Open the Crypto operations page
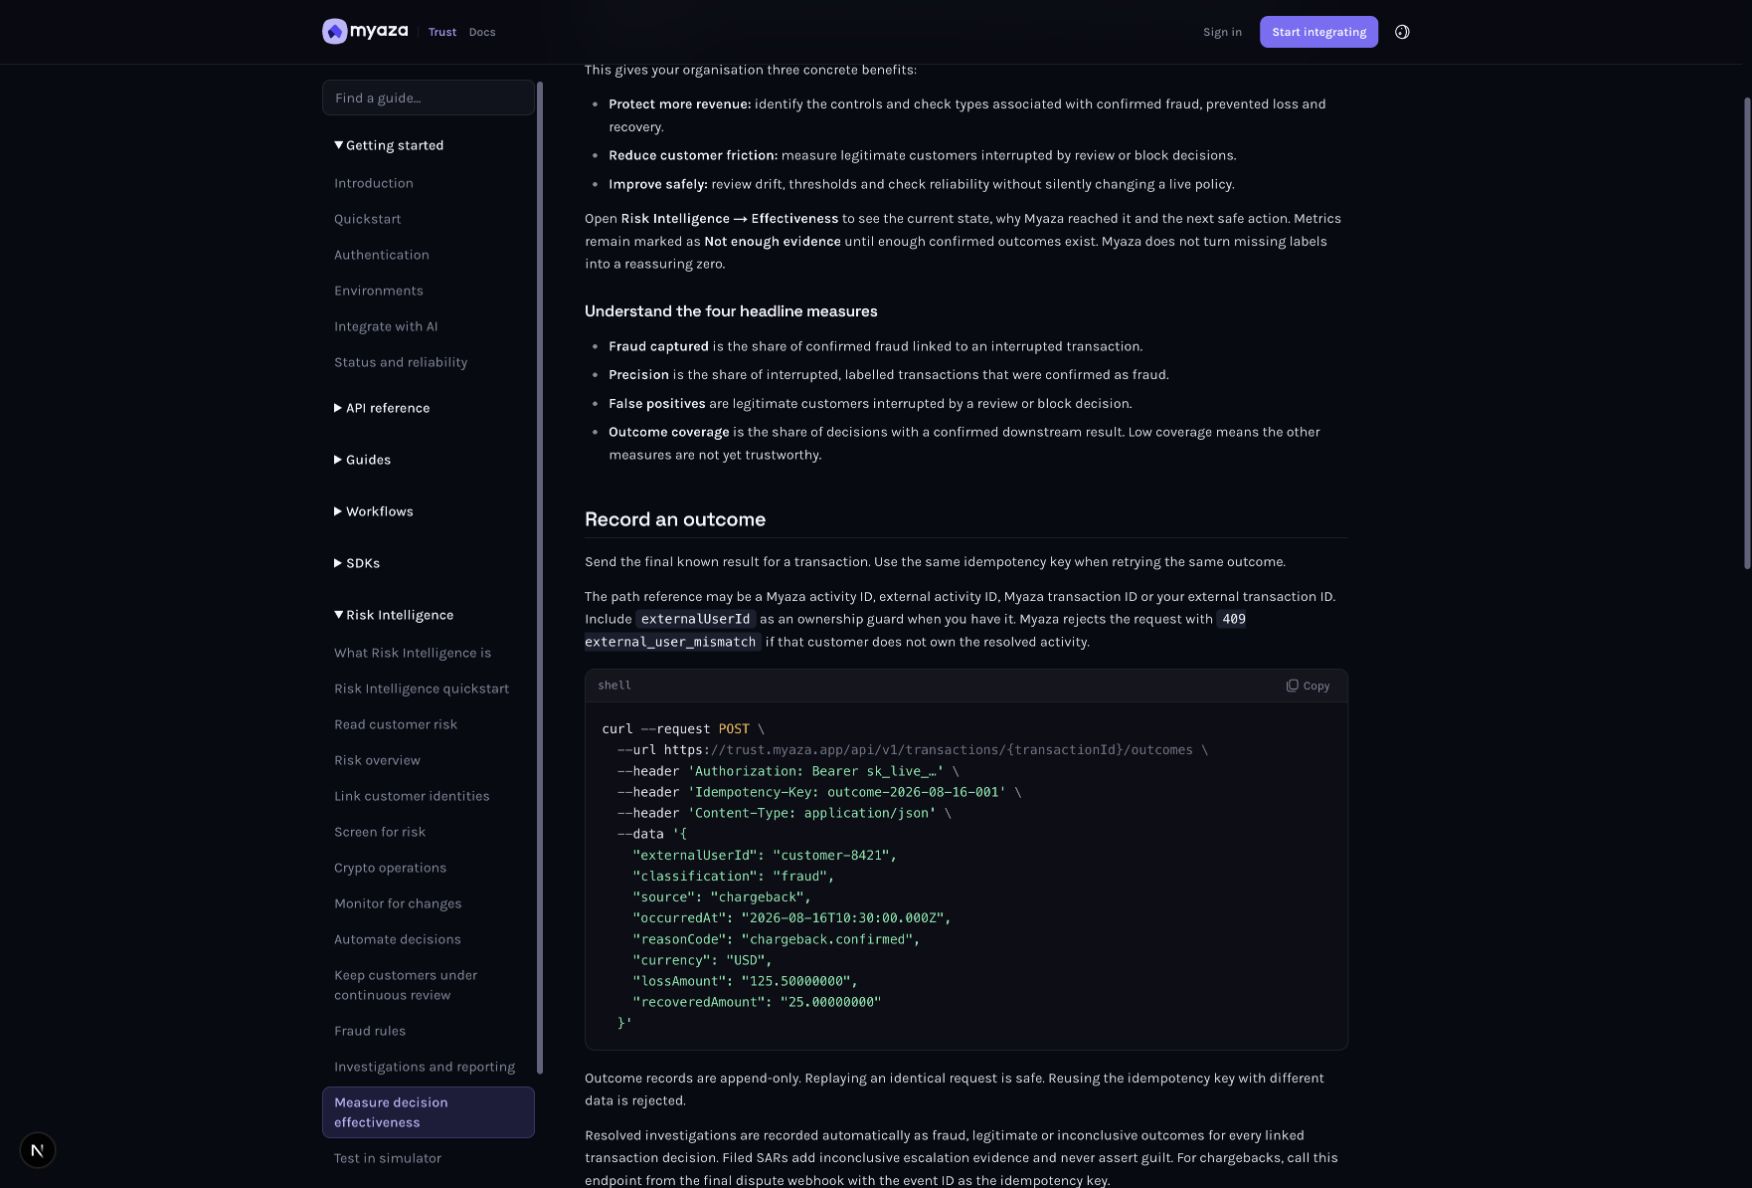1752x1188 pixels. pos(390,868)
